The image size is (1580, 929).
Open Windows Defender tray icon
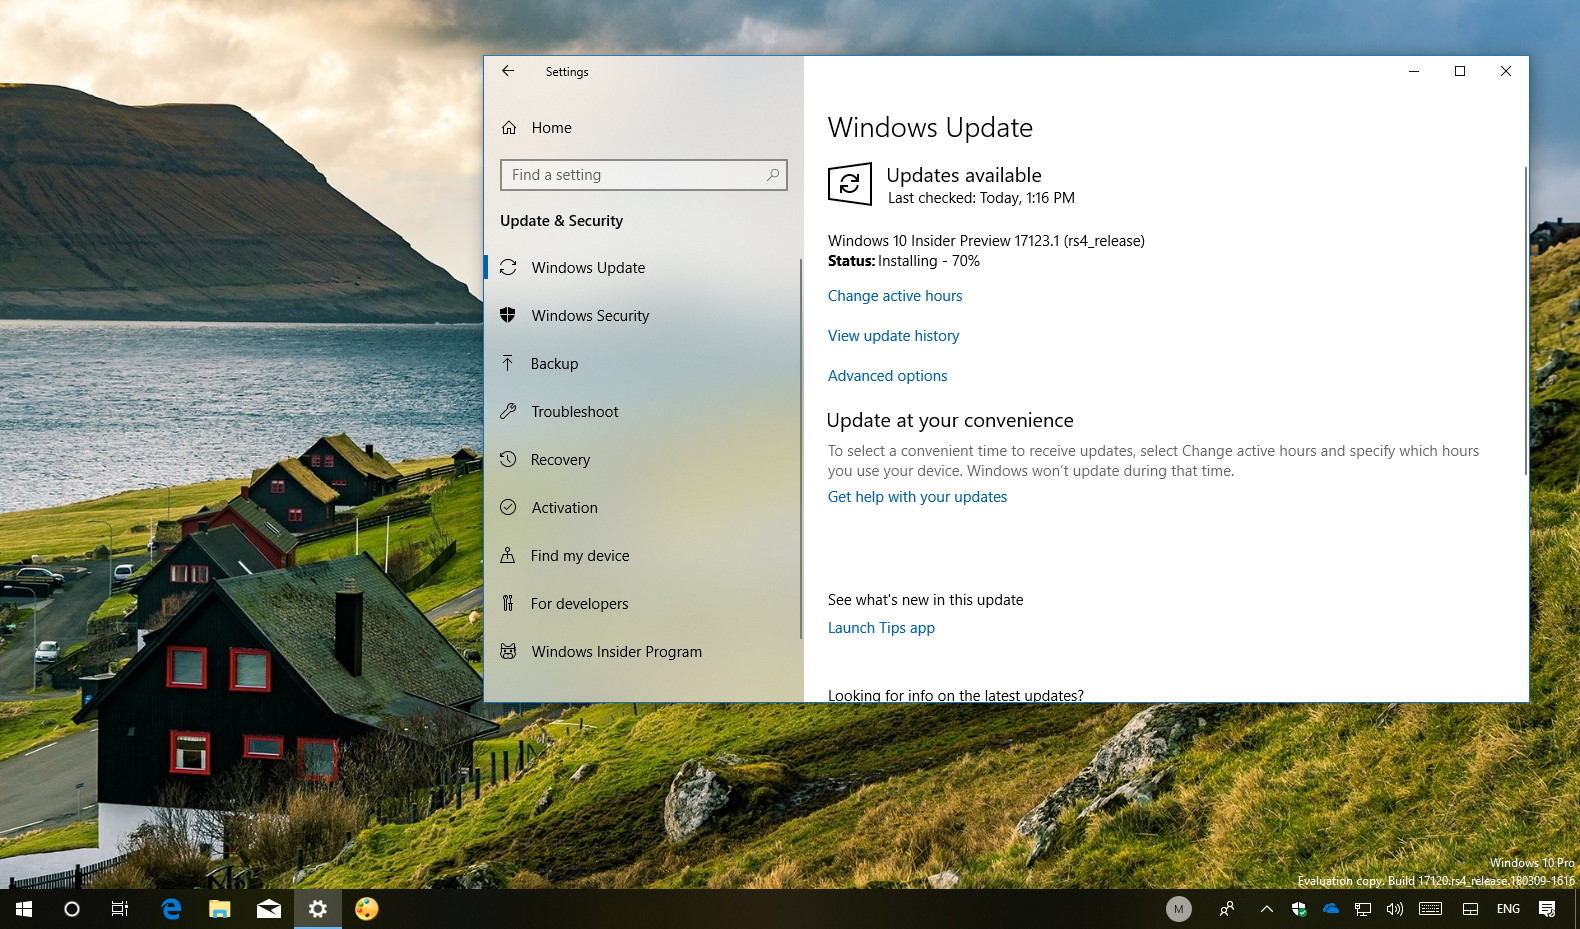(1299, 909)
